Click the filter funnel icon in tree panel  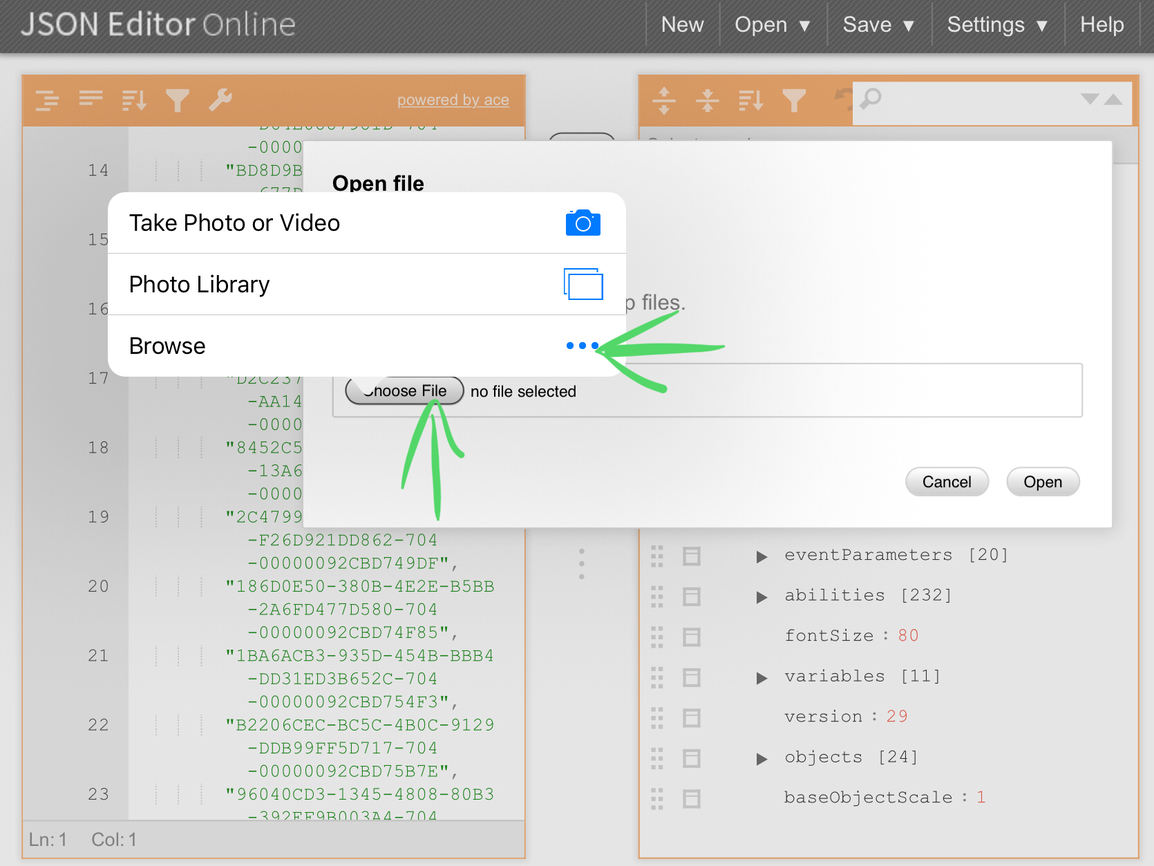click(x=794, y=100)
